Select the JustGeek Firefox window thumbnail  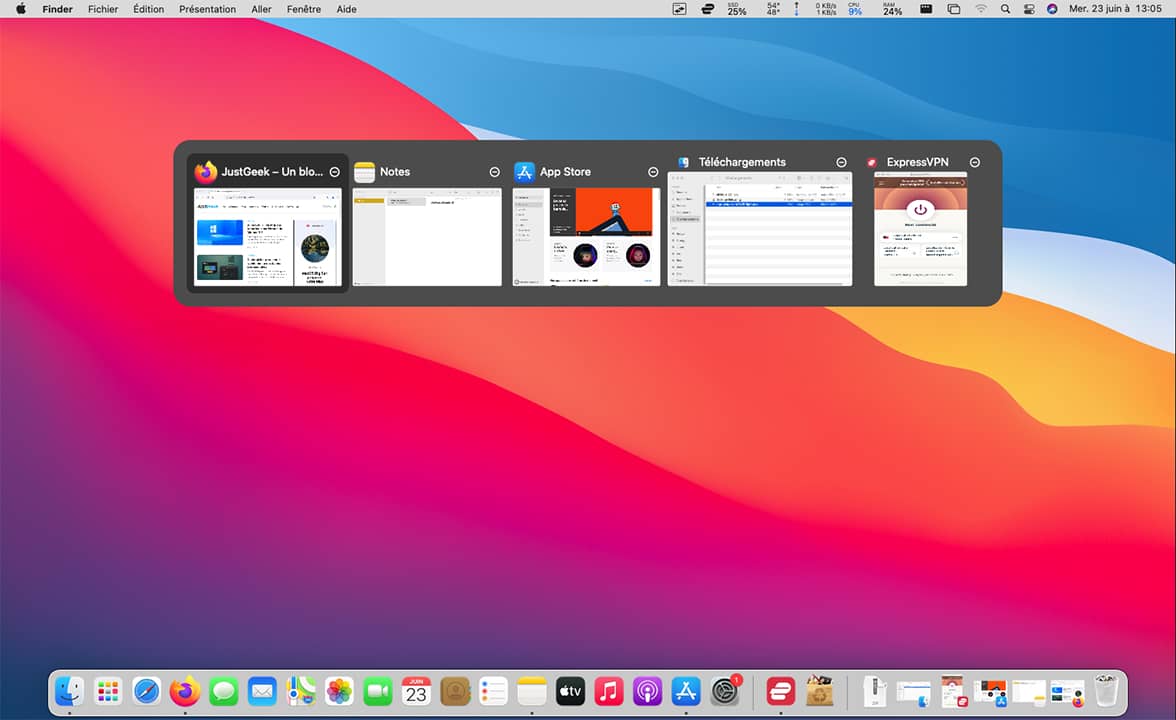pos(267,237)
